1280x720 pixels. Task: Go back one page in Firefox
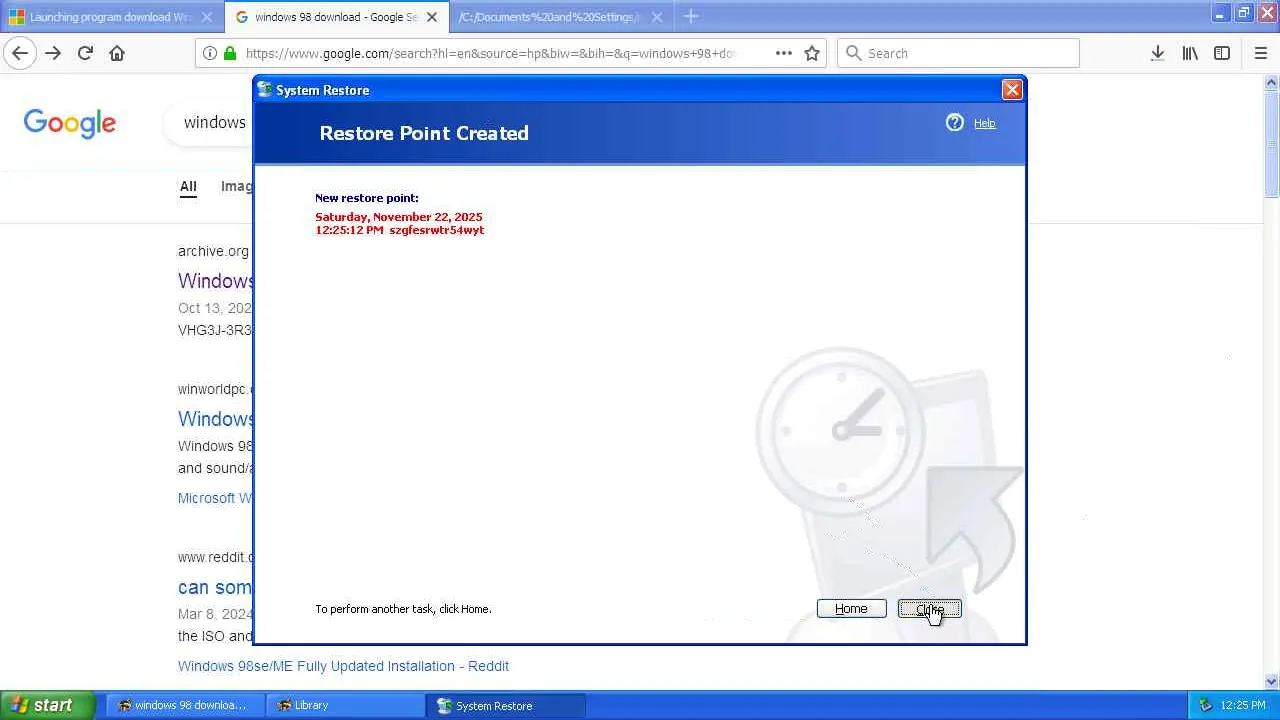(20, 53)
